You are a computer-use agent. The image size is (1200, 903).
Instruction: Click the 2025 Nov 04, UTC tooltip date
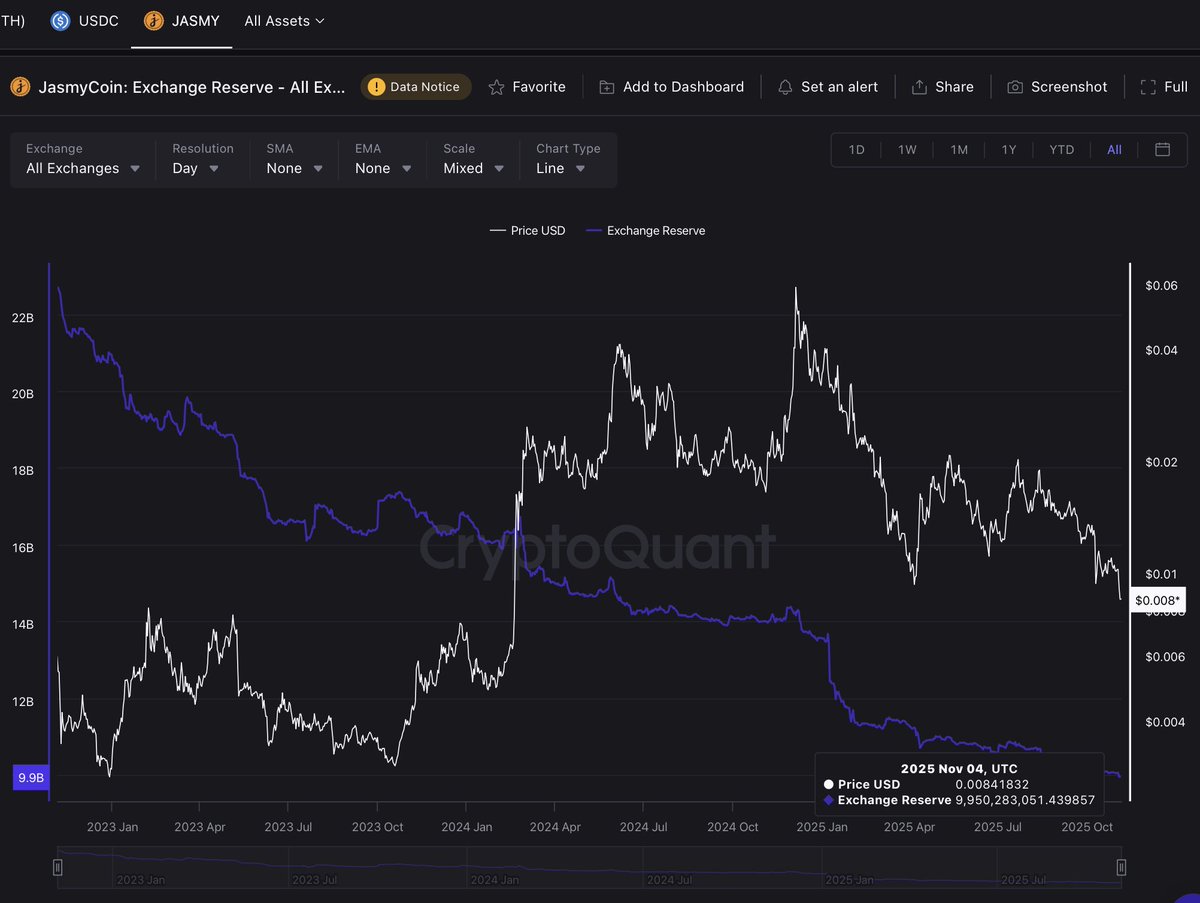[959, 769]
